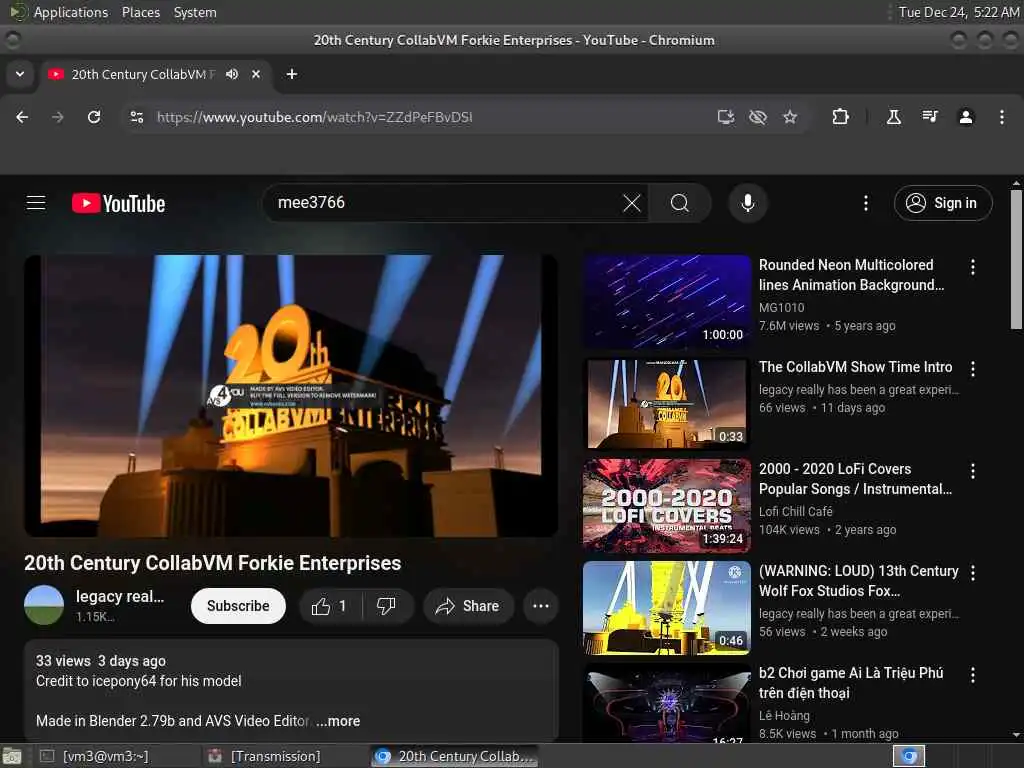
Task: Open Chromium three-dot menu
Action: [x=1002, y=117]
